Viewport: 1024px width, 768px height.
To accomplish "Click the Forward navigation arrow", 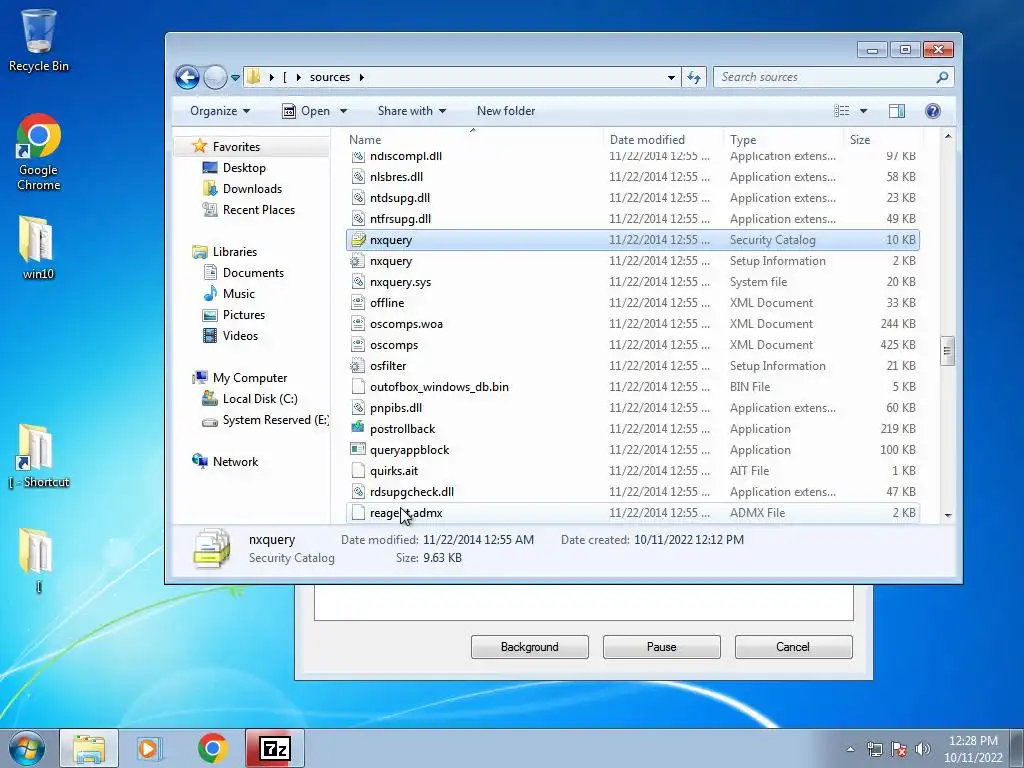I will click(215, 78).
